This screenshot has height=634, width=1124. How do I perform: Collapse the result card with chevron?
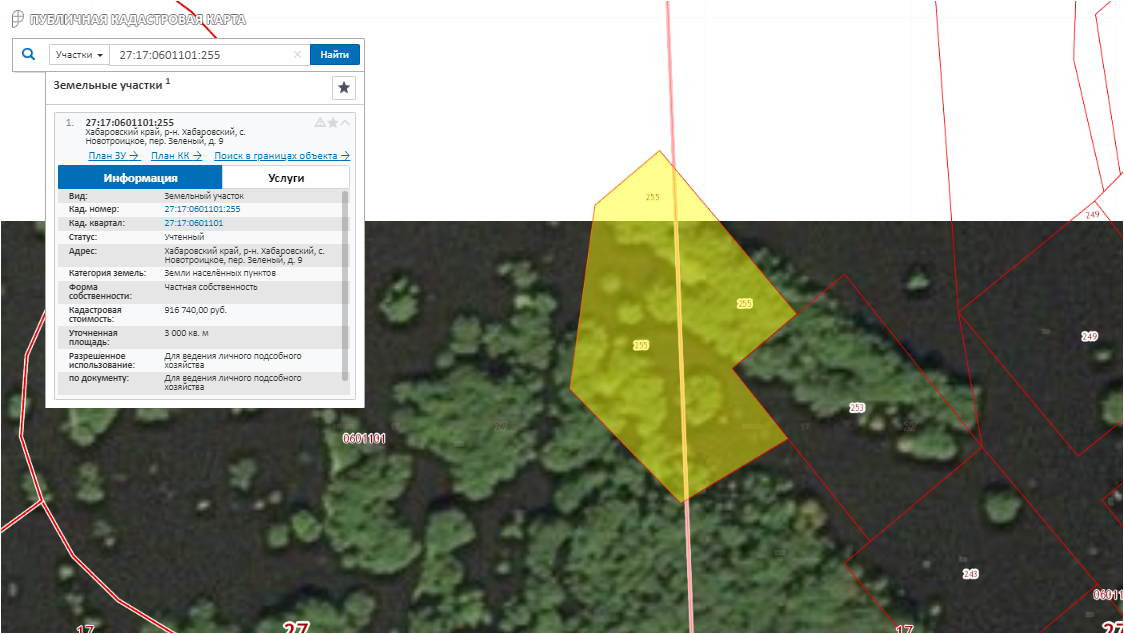[x=345, y=123]
